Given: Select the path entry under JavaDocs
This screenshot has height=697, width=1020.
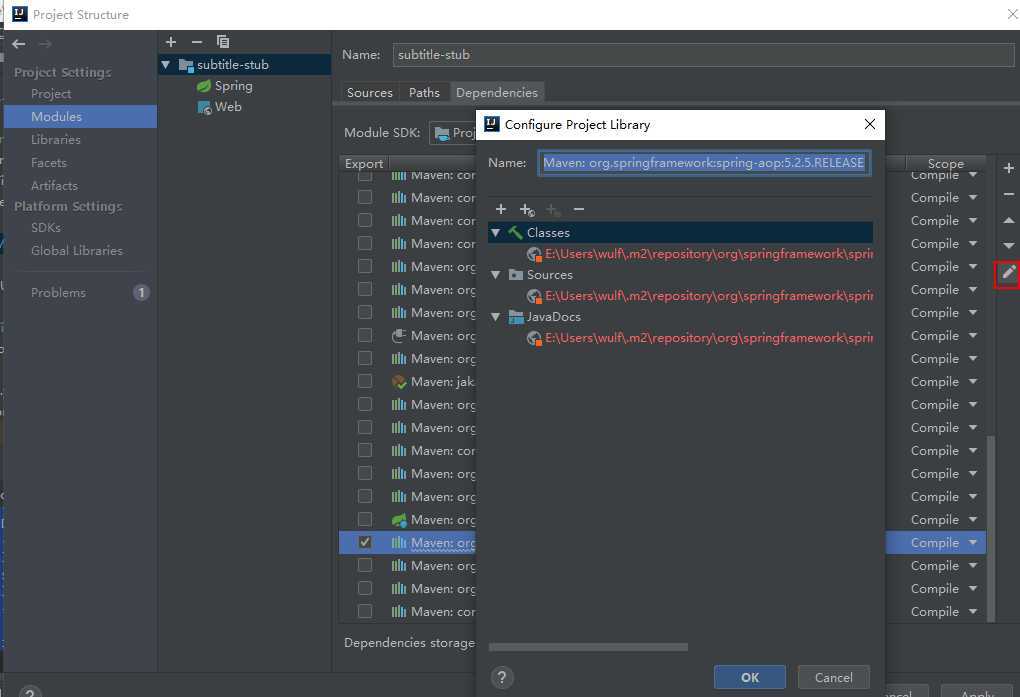Looking at the screenshot, I should (699, 338).
